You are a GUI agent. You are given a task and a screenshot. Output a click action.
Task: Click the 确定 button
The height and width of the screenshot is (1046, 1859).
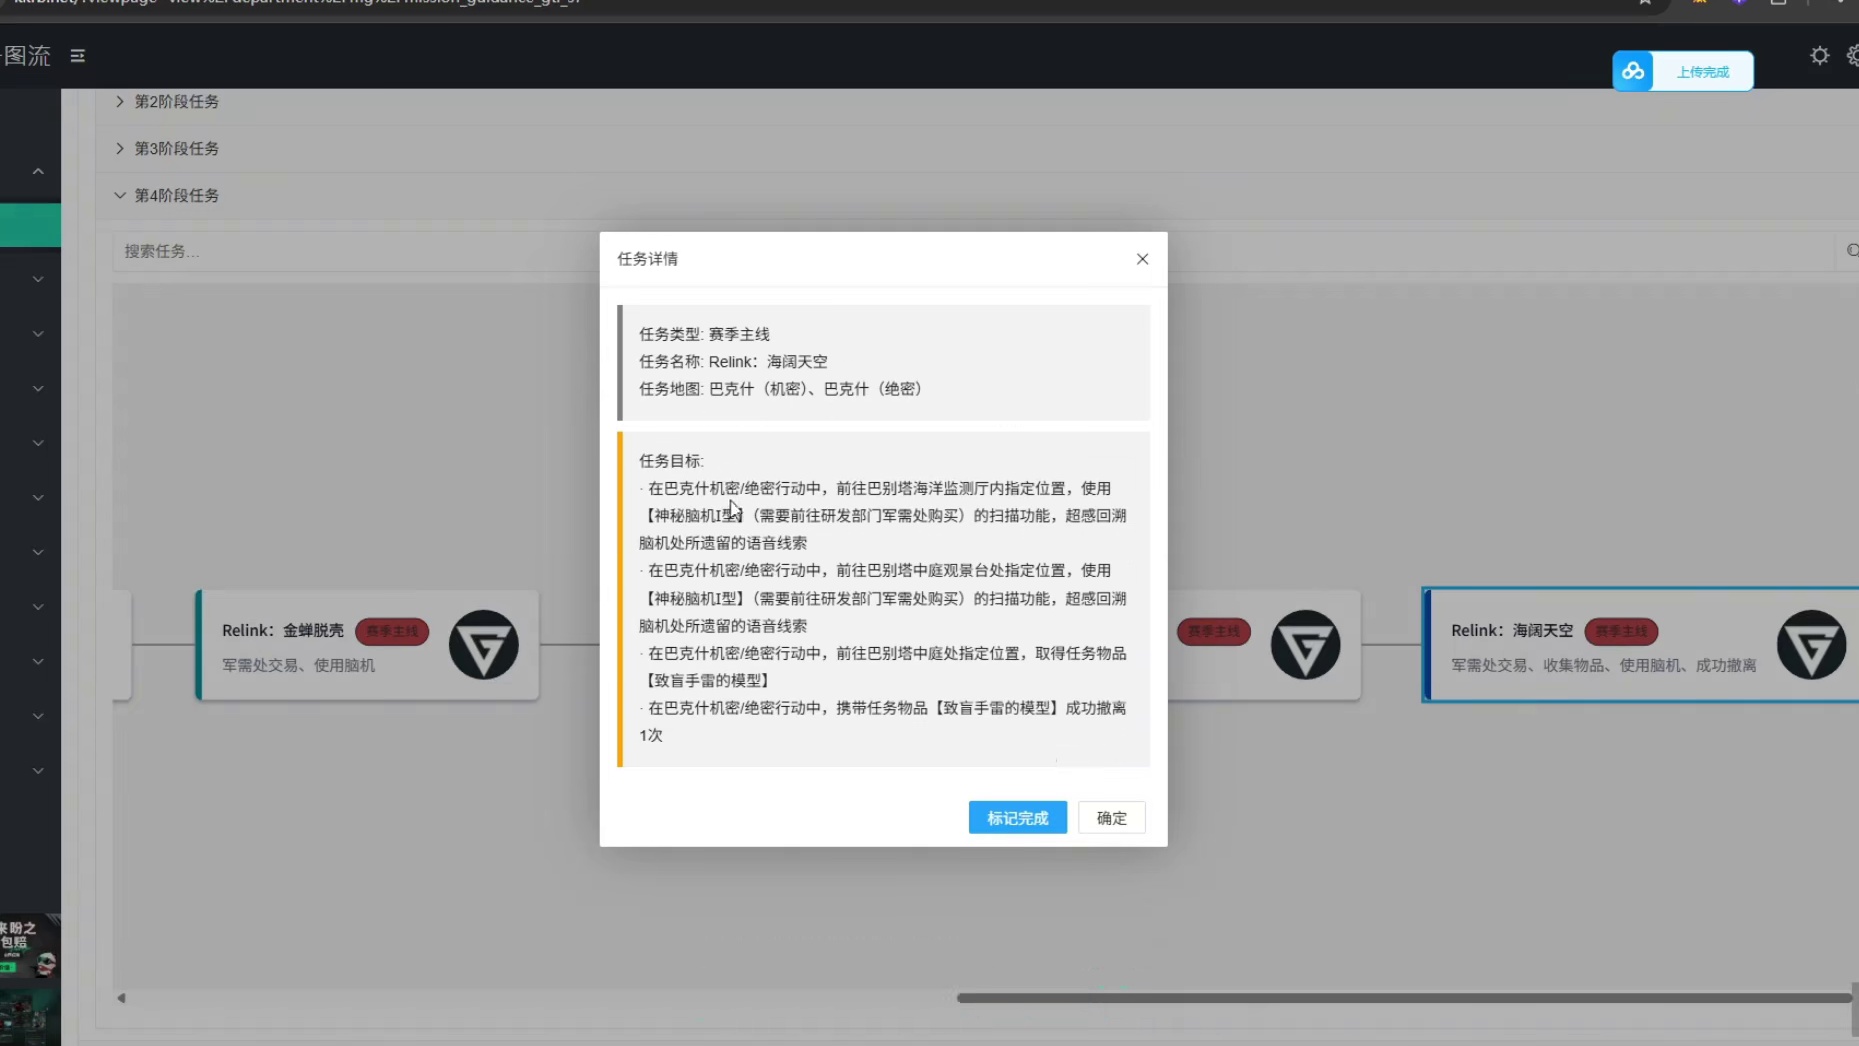click(1111, 818)
